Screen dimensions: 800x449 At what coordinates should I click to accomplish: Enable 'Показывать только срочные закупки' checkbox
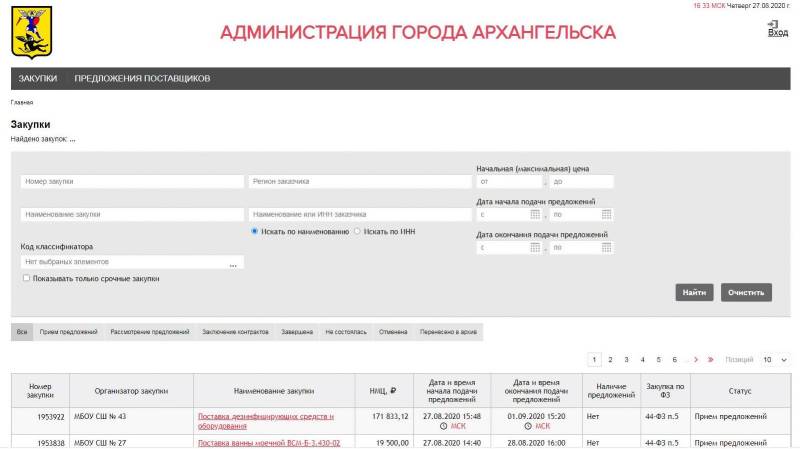(x=26, y=279)
